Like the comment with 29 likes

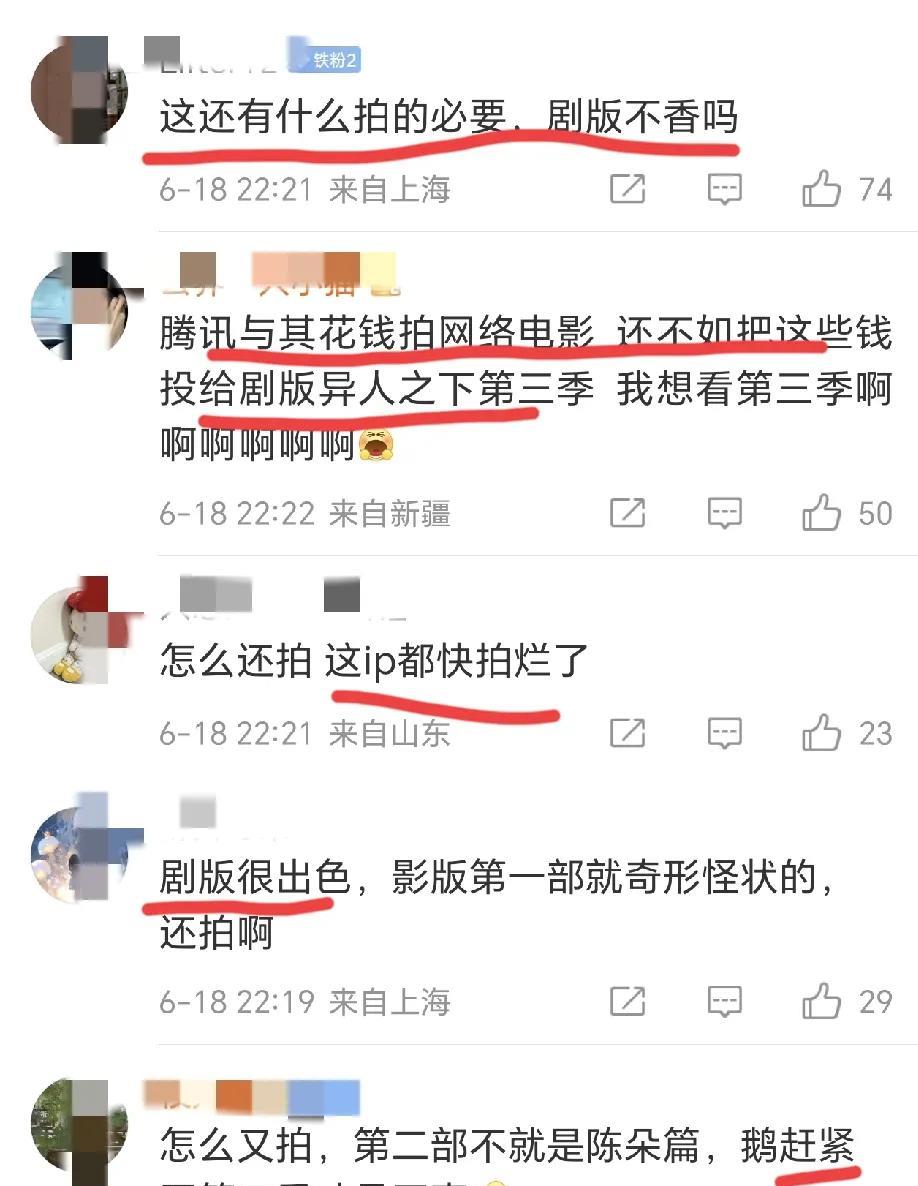click(821, 1001)
